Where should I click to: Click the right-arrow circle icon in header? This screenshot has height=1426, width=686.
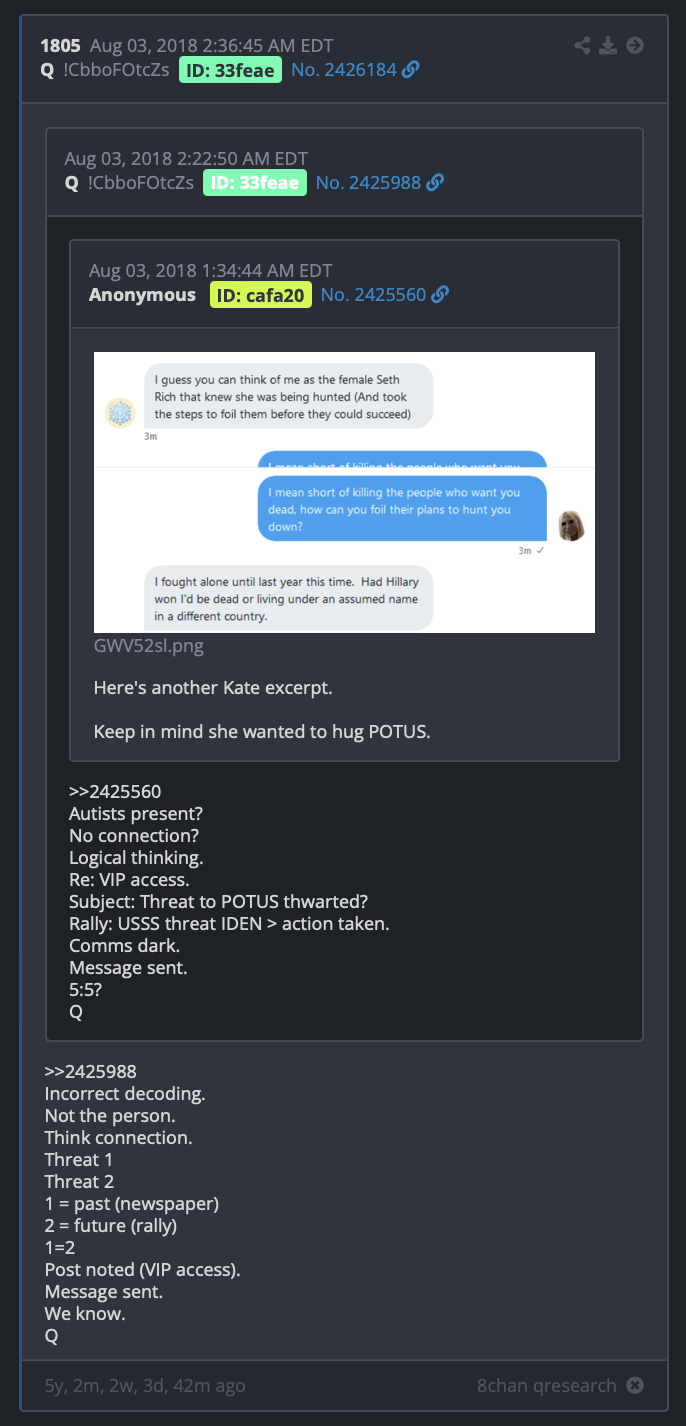coord(634,45)
